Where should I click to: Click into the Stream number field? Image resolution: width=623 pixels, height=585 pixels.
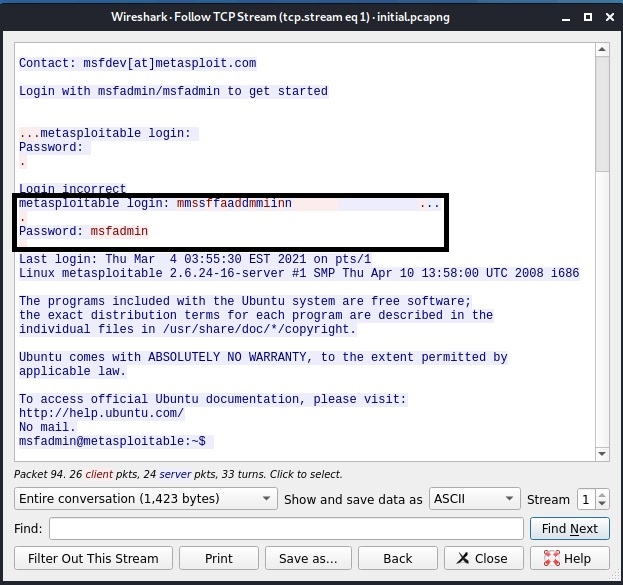coord(587,499)
